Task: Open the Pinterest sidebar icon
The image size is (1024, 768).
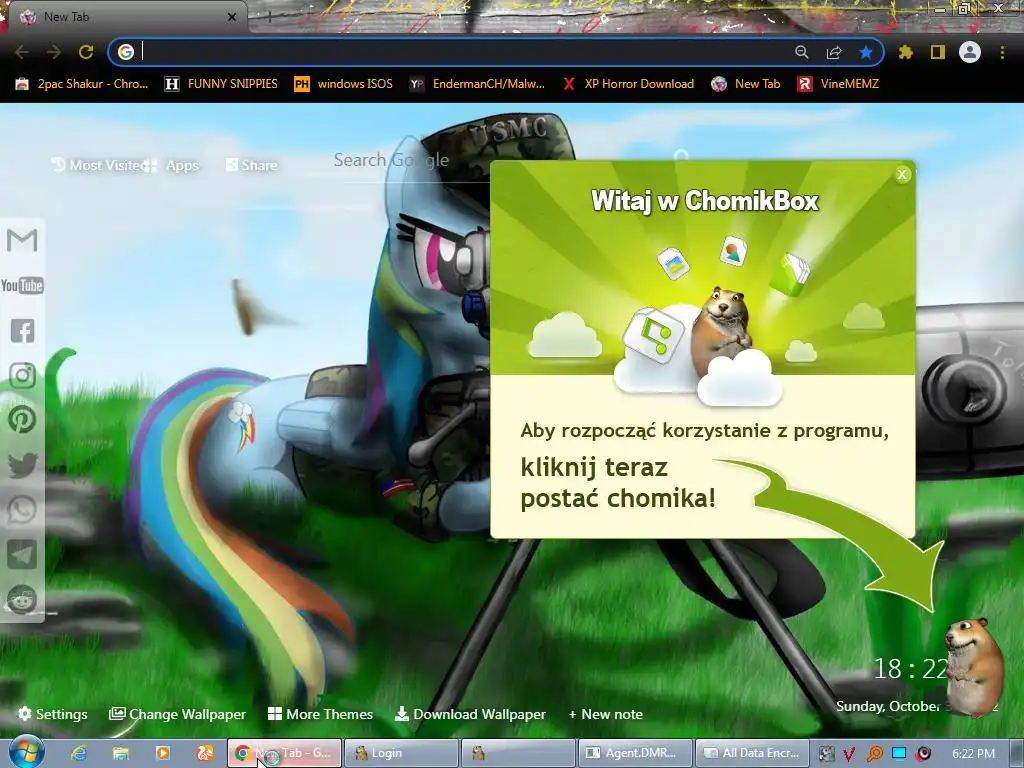Action: click(x=22, y=420)
